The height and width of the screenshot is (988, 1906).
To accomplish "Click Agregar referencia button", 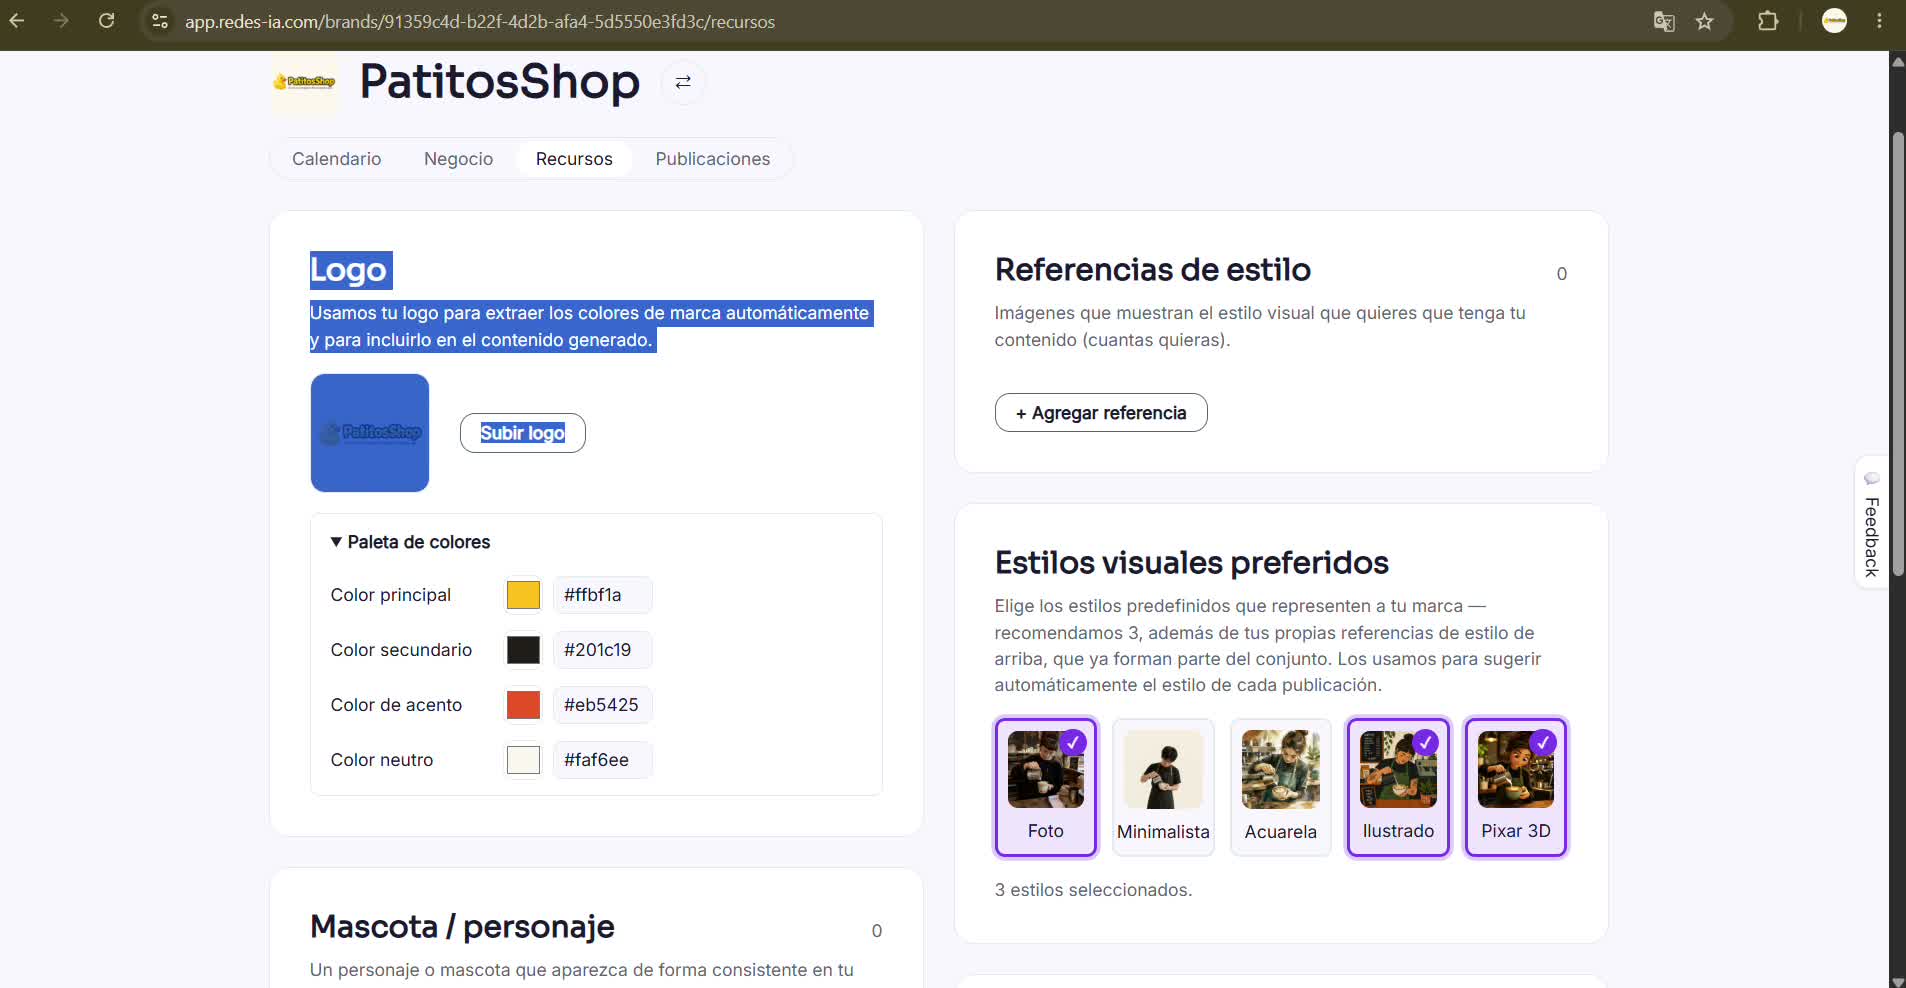I will pos(1101,413).
